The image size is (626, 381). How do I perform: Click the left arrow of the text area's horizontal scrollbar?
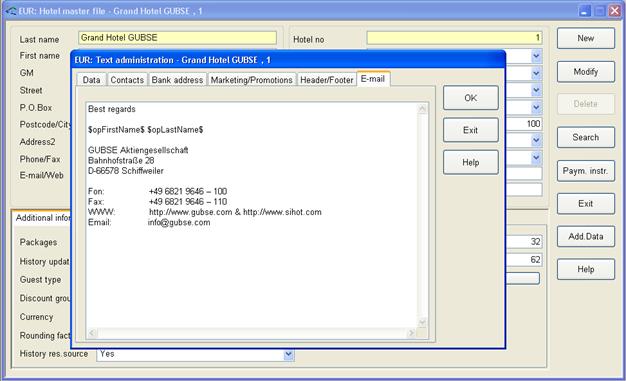(x=92, y=333)
